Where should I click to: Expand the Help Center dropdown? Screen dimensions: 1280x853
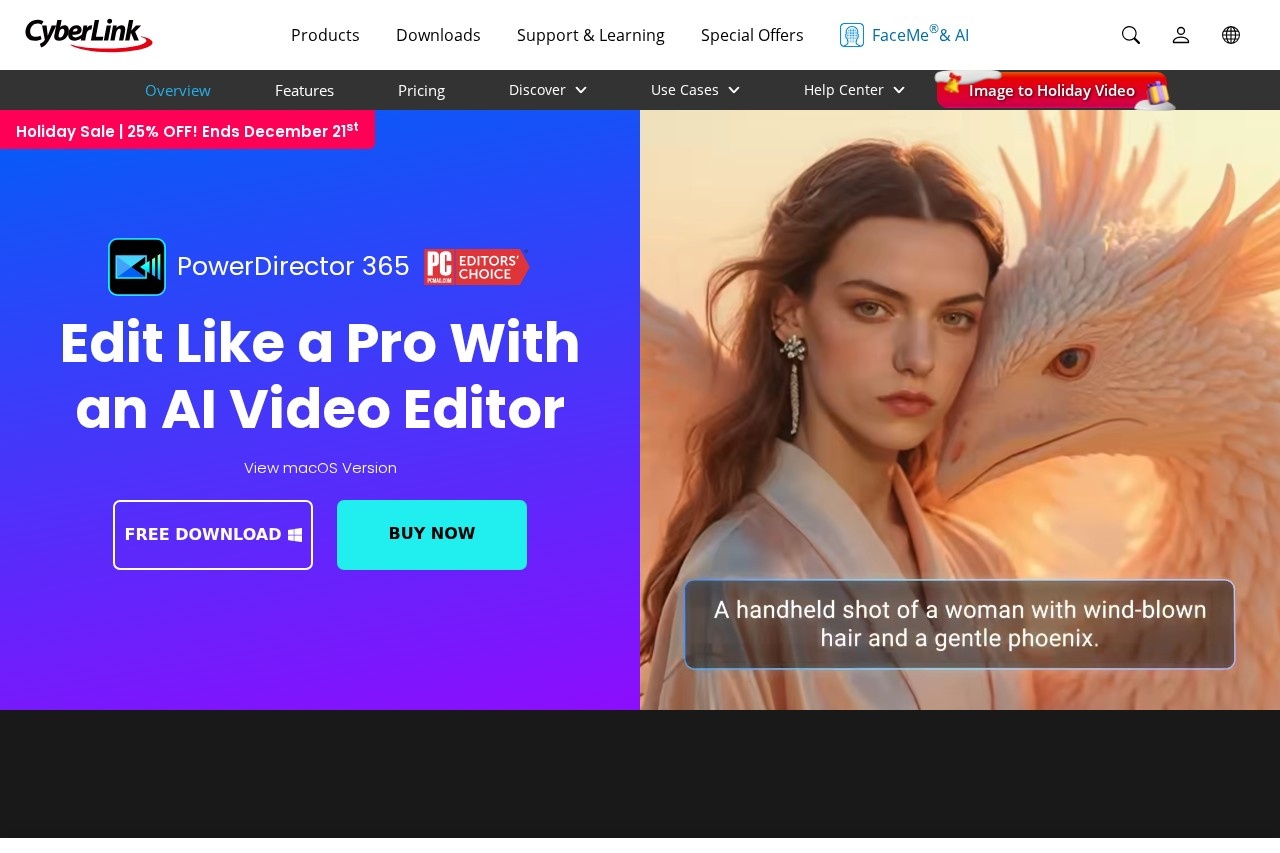click(x=855, y=90)
